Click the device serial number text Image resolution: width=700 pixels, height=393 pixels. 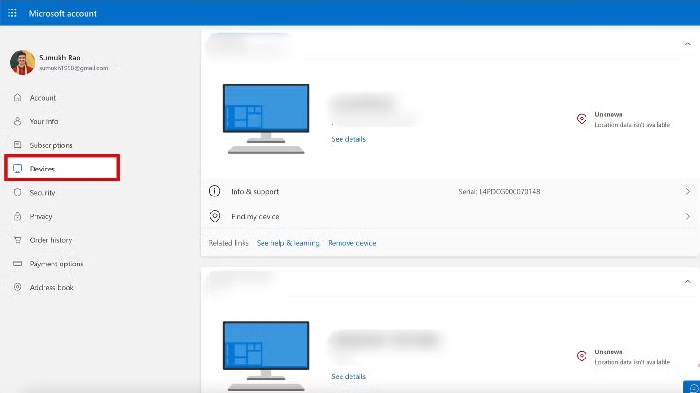point(499,191)
